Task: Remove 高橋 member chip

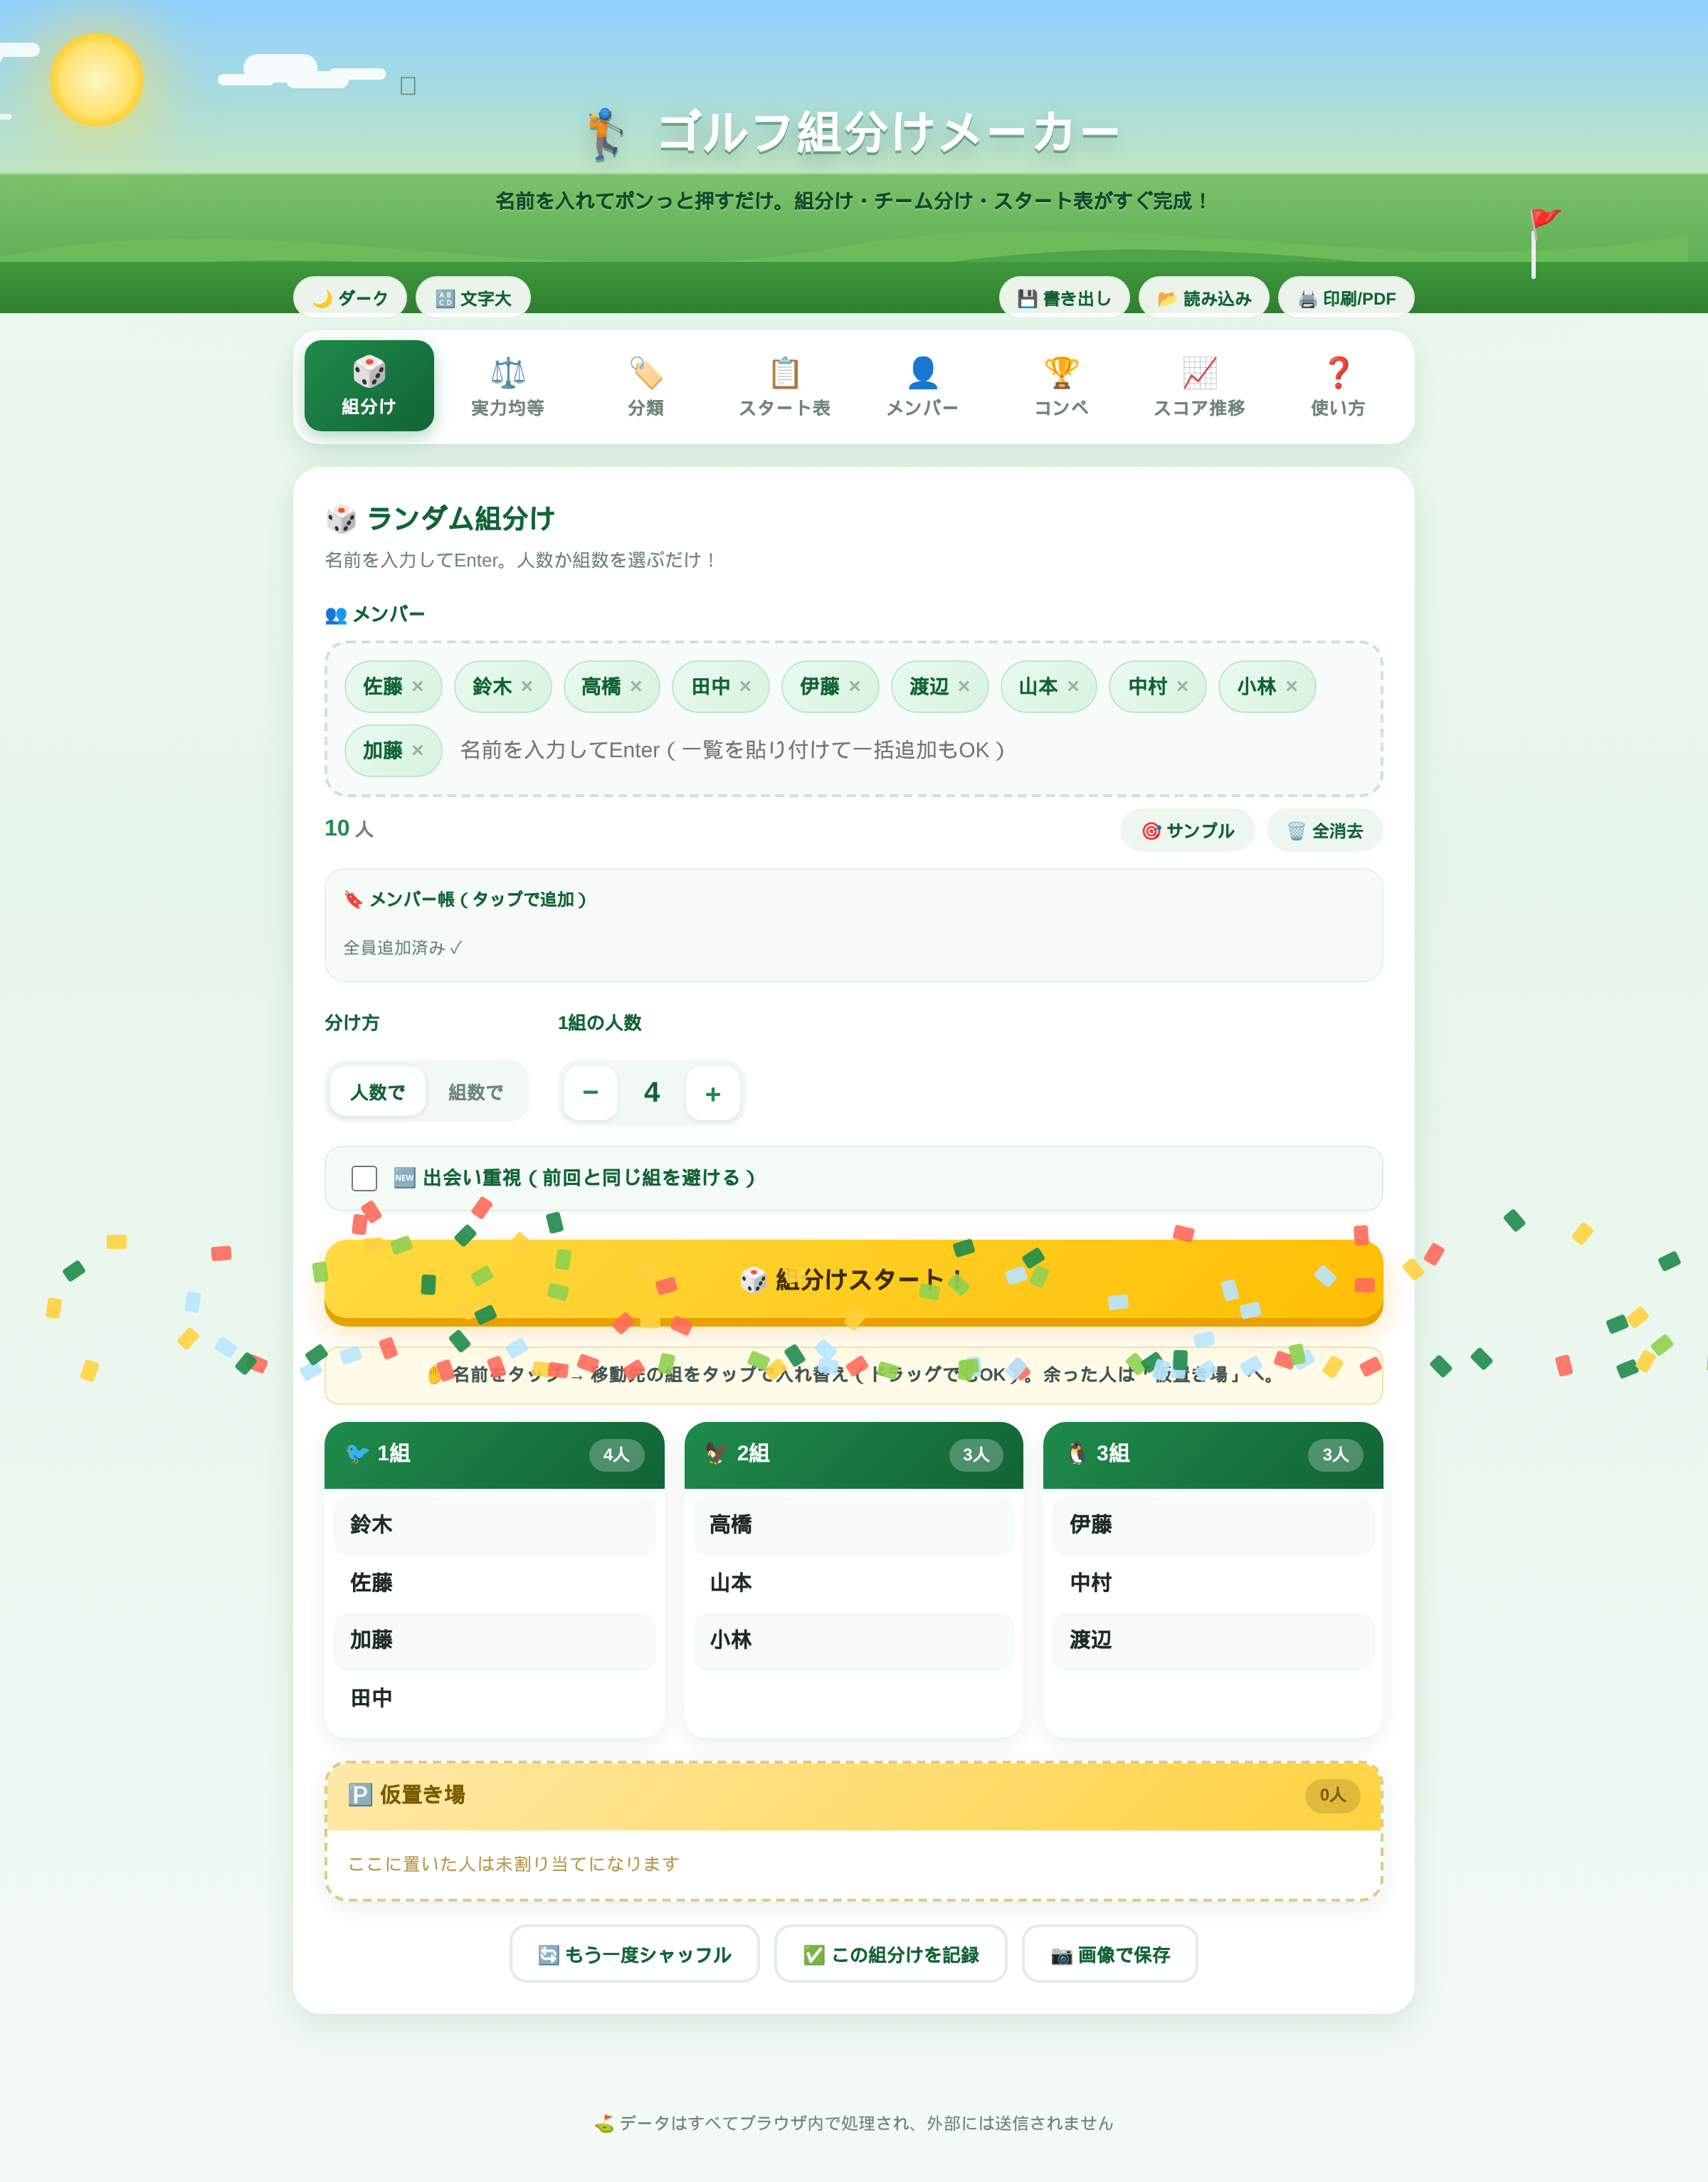Action: tap(636, 686)
